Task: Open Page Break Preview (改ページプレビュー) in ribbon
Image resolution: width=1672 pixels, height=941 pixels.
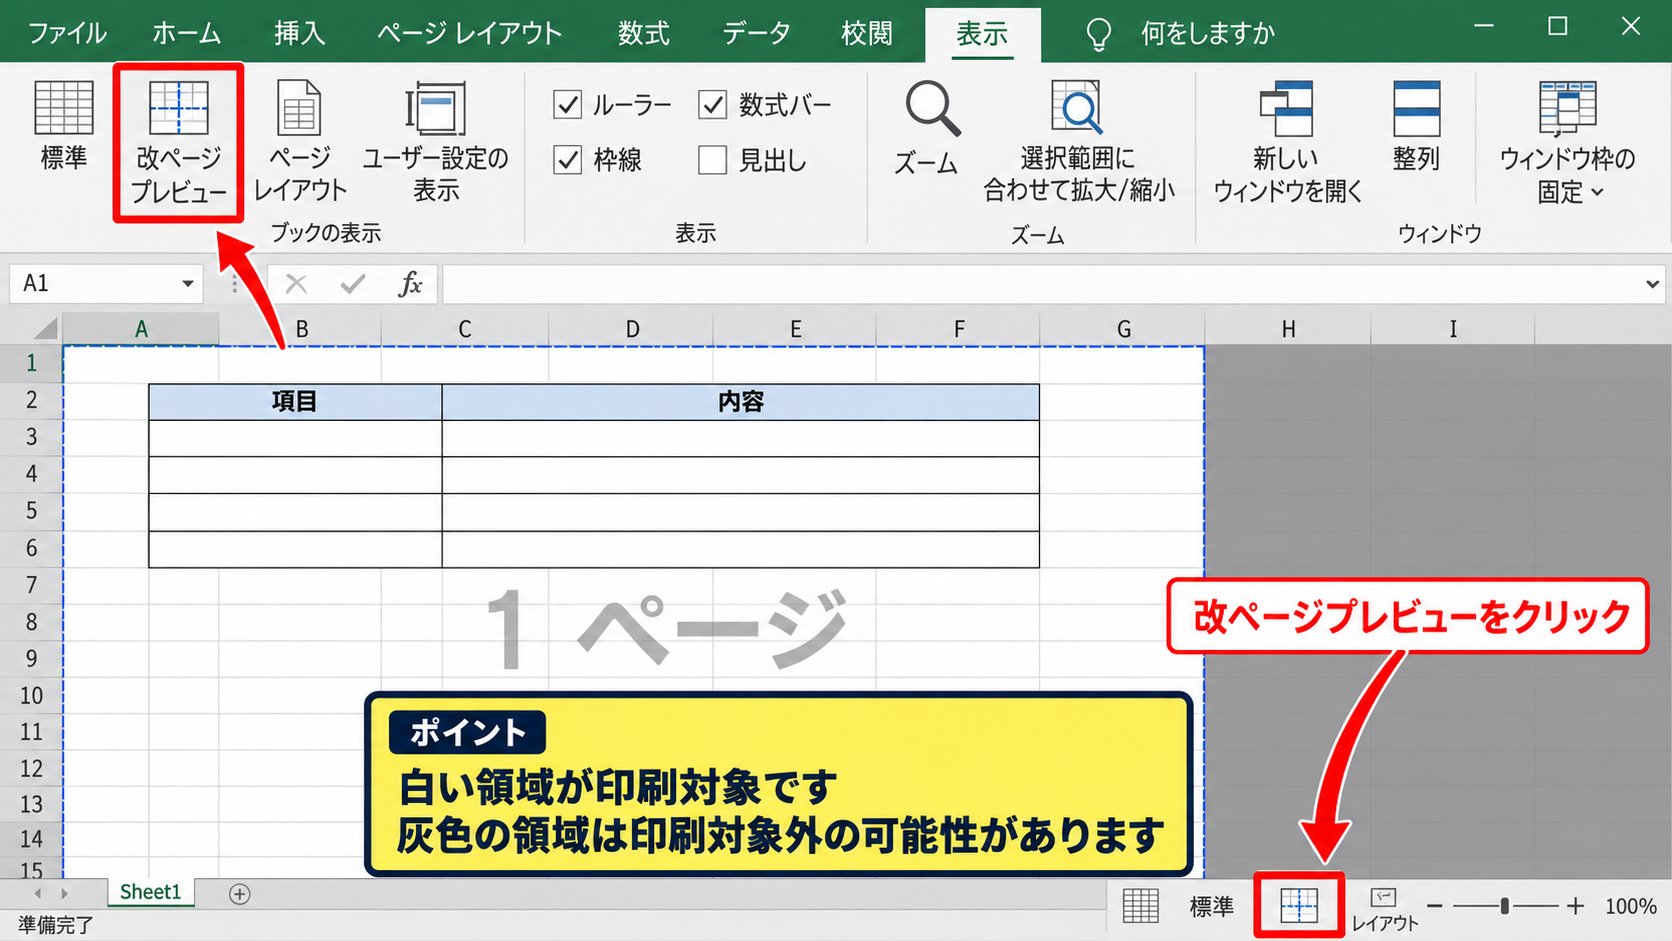Action: [178, 142]
